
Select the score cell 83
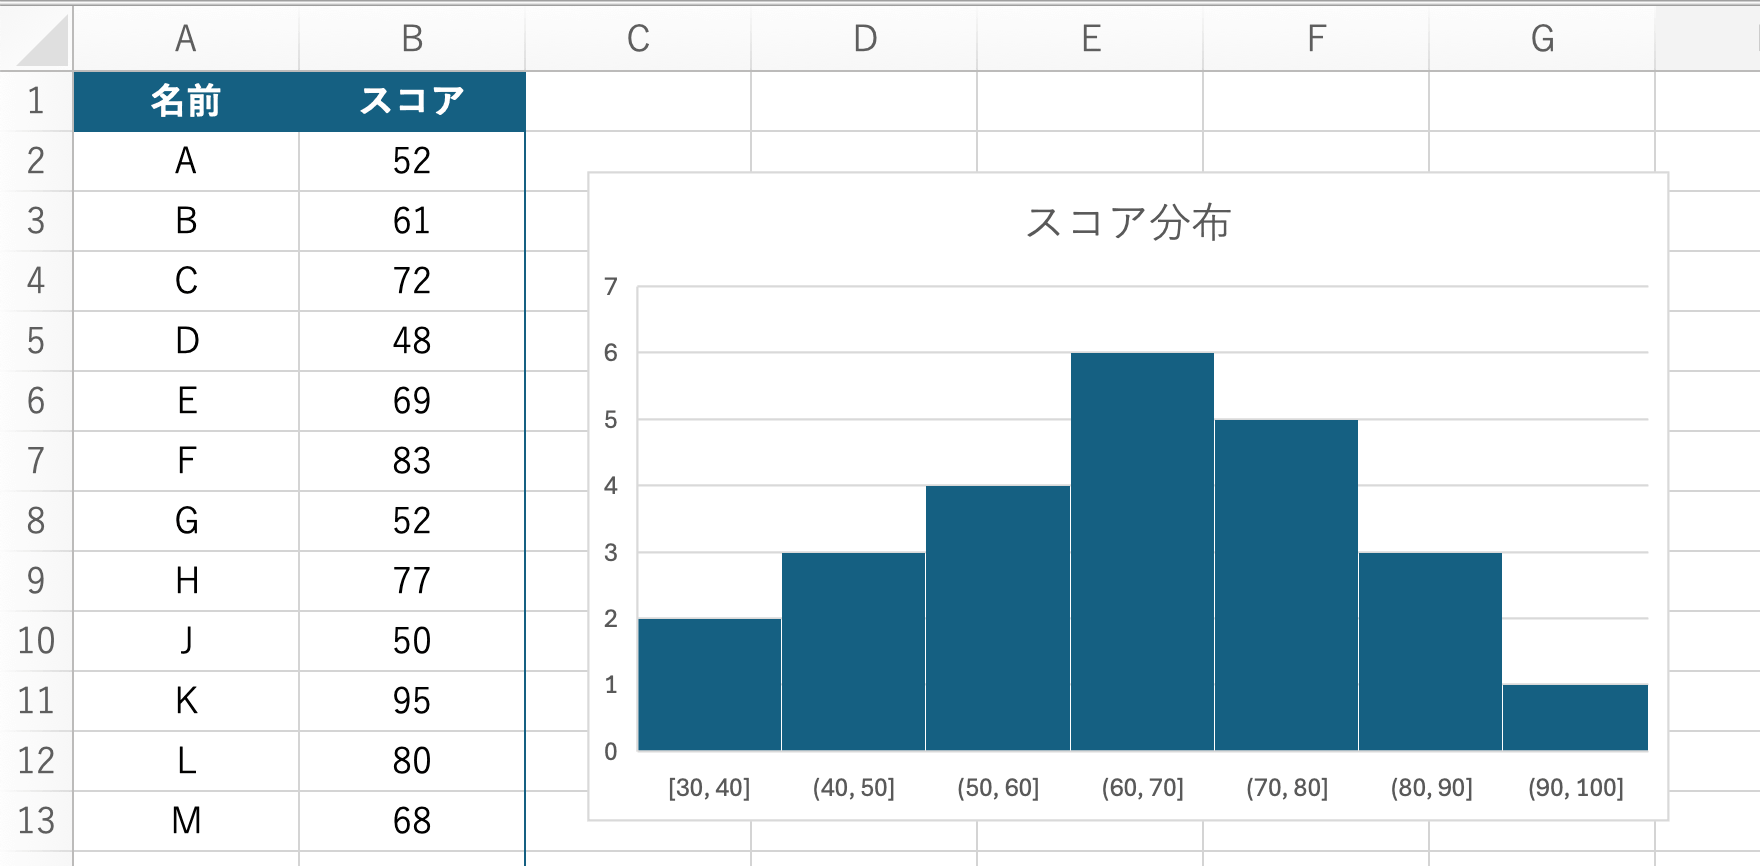[412, 461]
